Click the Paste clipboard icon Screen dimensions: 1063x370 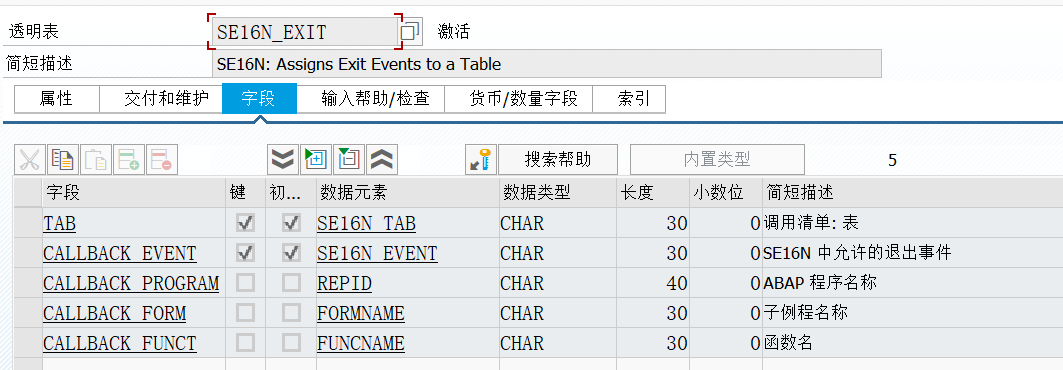click(96, 160)
